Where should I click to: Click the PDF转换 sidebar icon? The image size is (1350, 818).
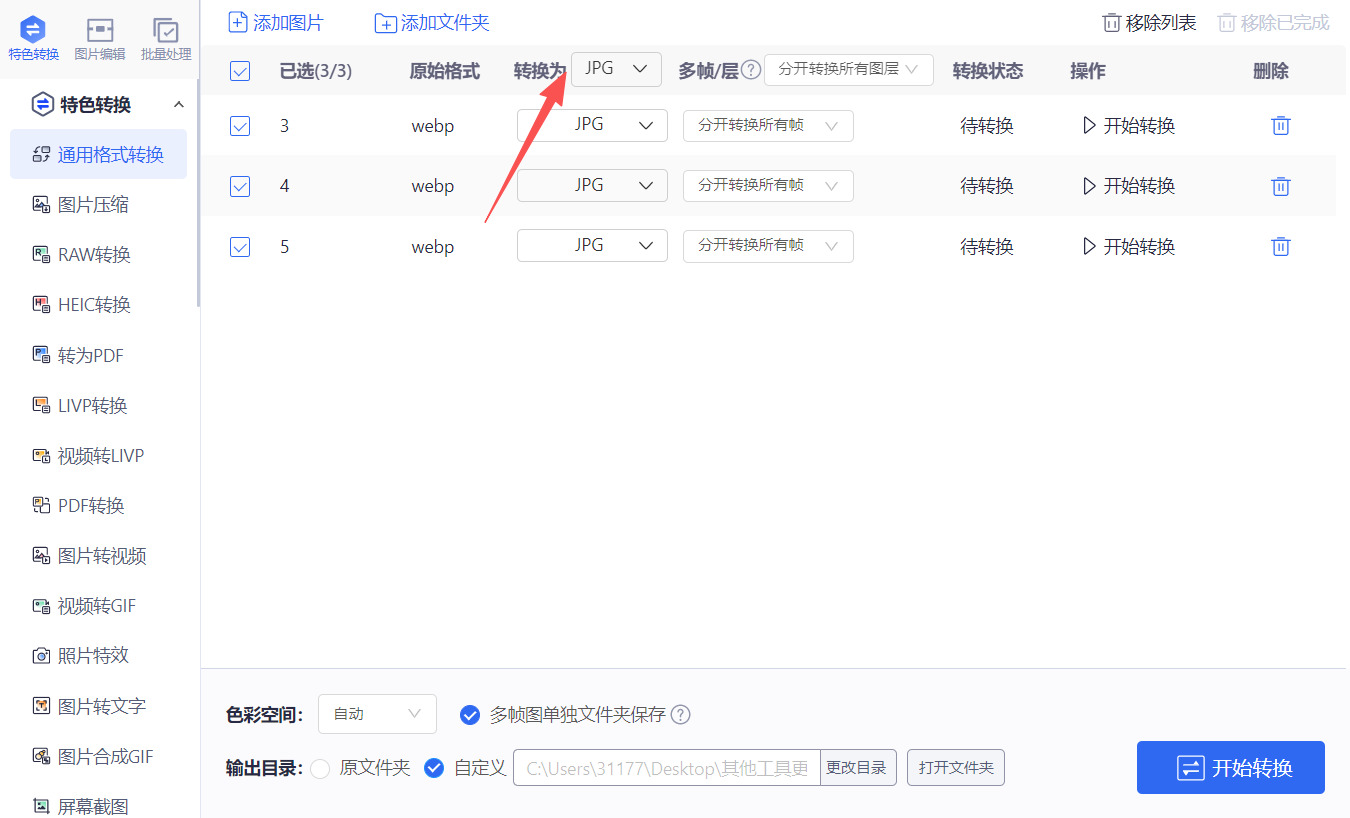pos(41,506)
